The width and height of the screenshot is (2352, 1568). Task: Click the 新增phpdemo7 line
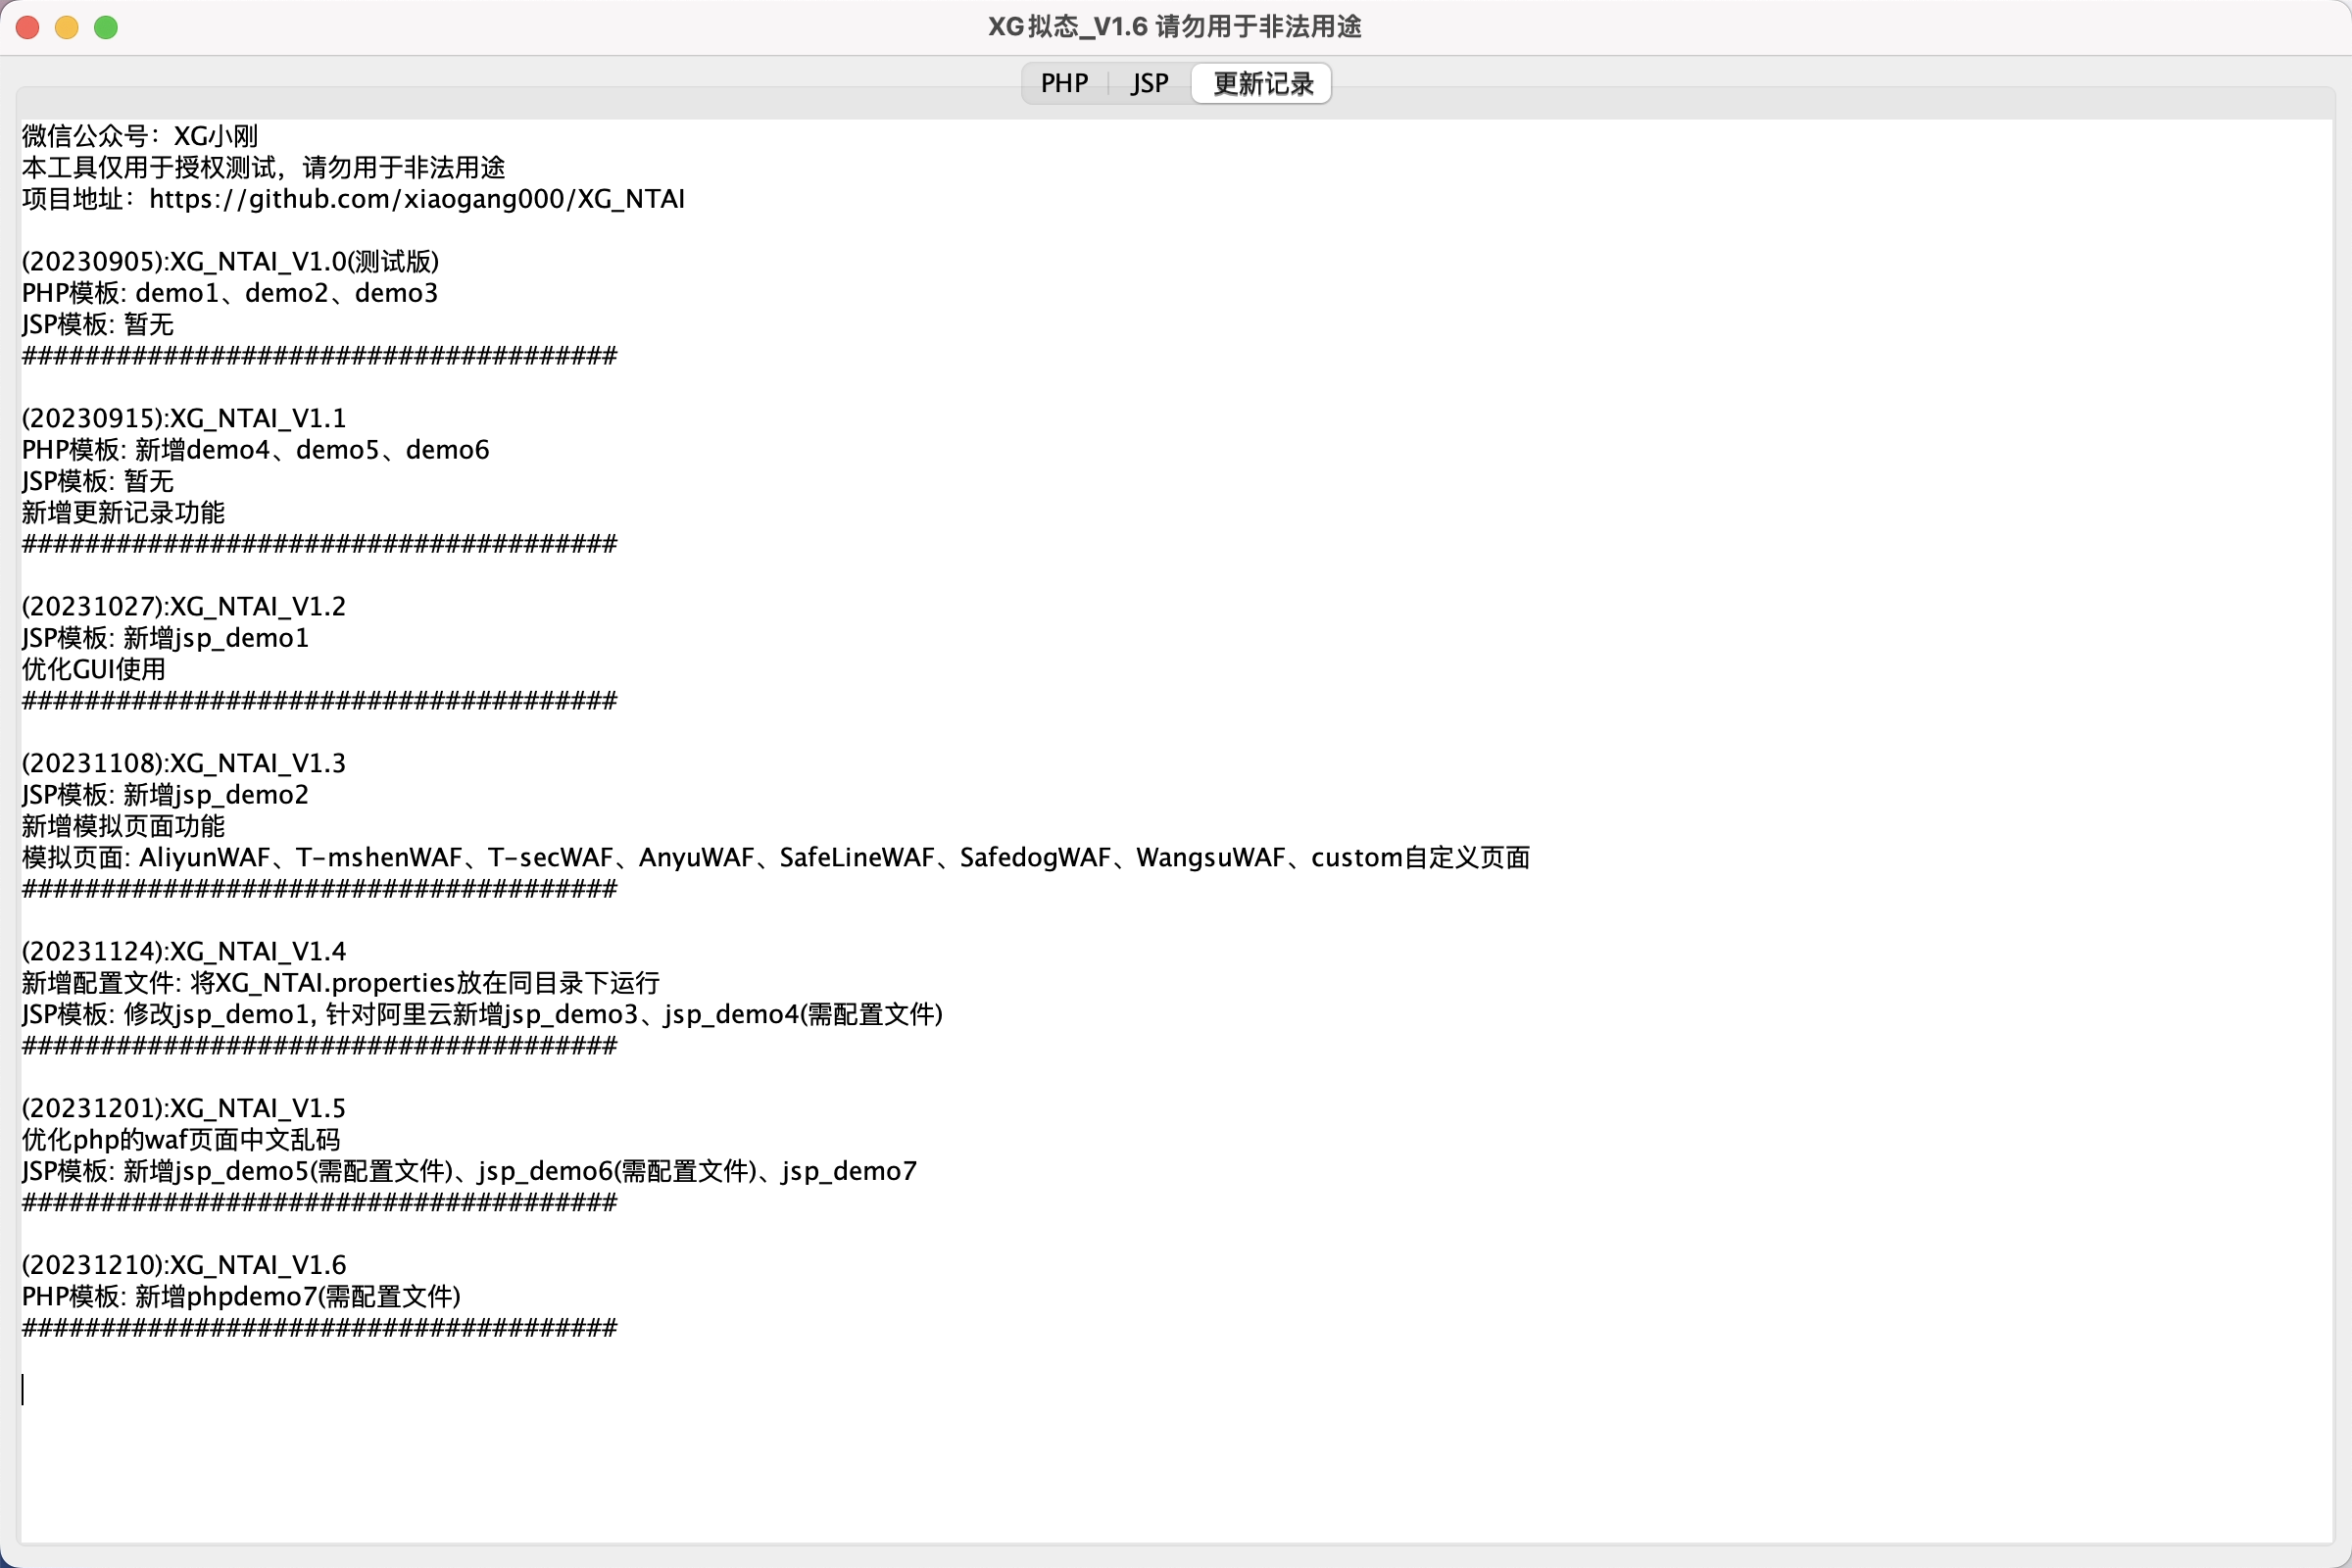240,1297
